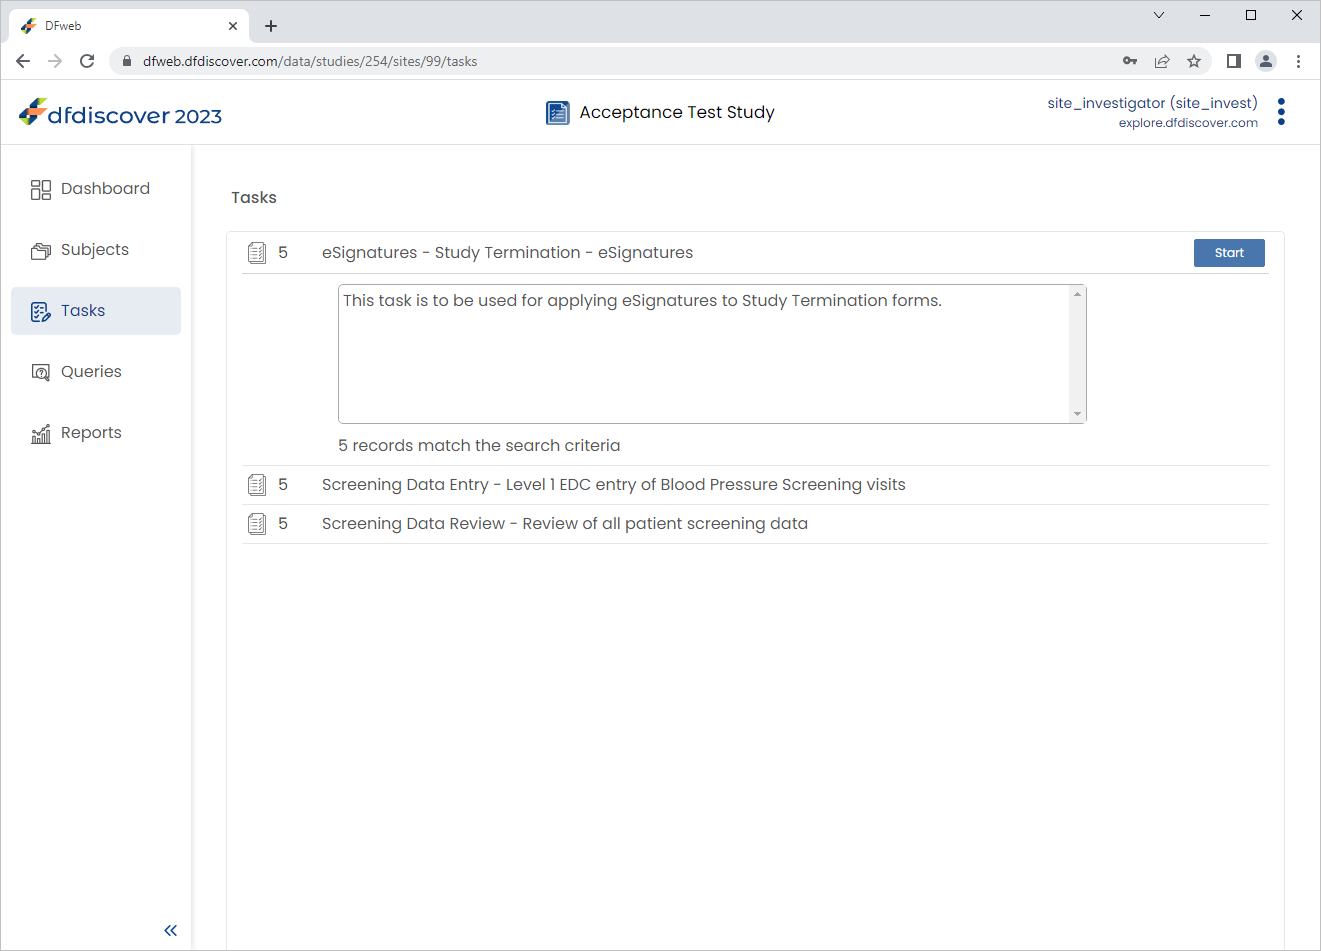Expand the Screening Data Review task row
Viewport: 1321px width, 951px height.
click(755, 524)
